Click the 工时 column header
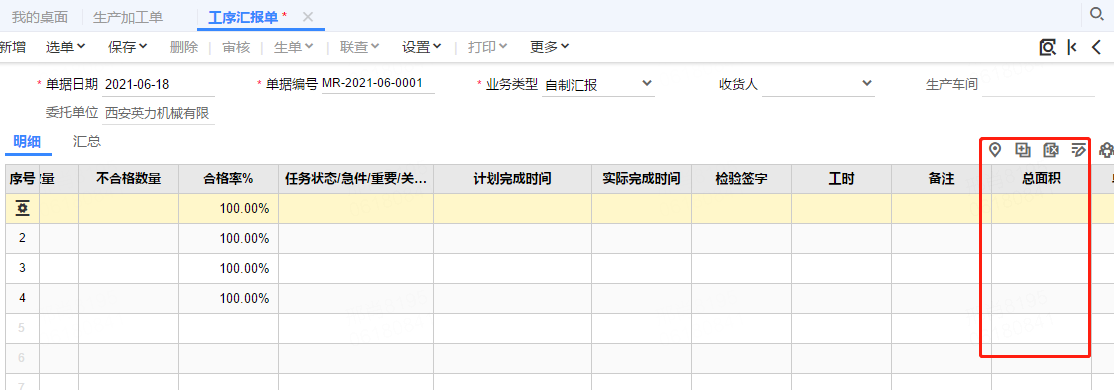This screenshot has height=390, width=1114. [842, 179]
